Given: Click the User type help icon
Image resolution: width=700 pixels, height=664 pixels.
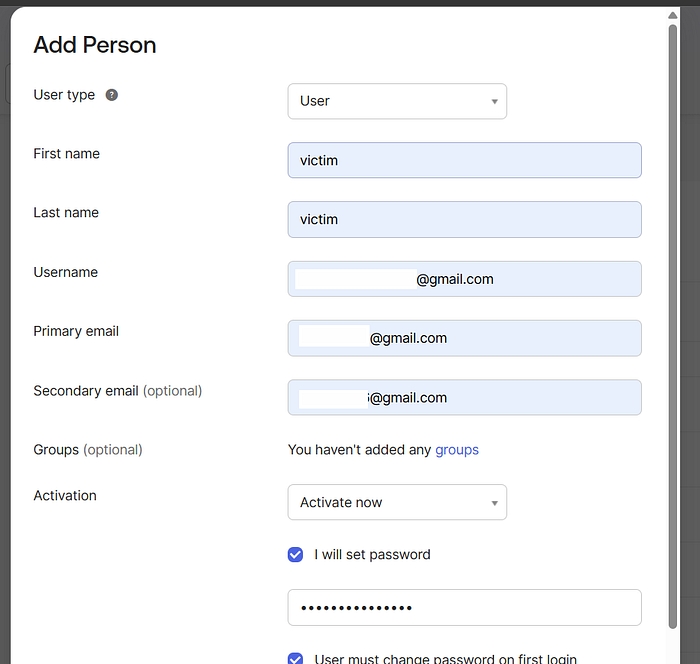Looking at the screenshot, I should click(x=112, y=95).
